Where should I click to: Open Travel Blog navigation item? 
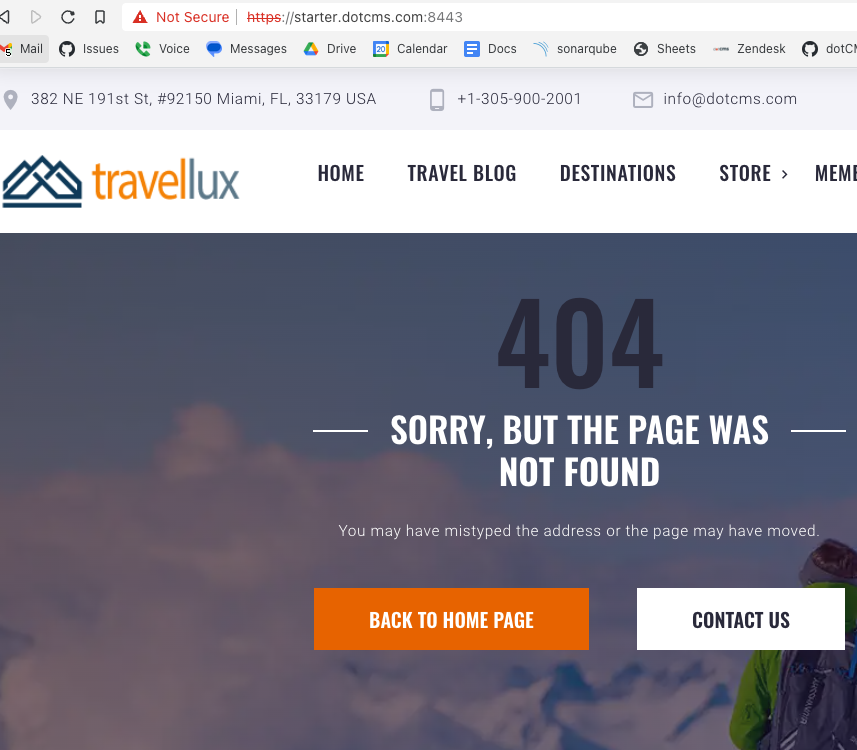click(x=462, y=173)
